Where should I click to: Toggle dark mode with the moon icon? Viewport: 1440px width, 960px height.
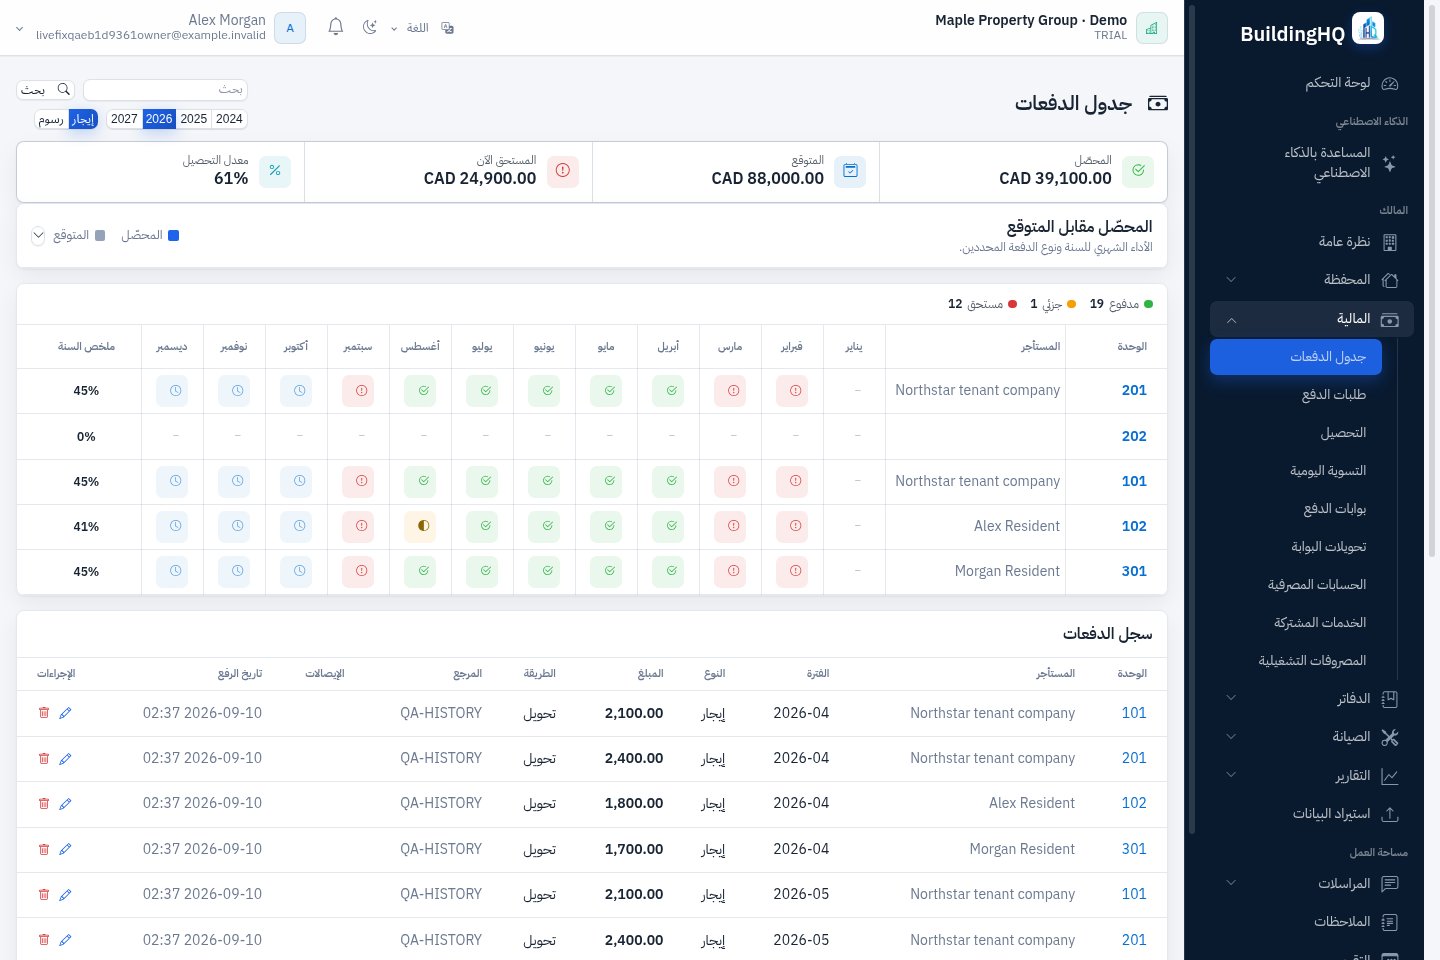[x=370, y=28]
